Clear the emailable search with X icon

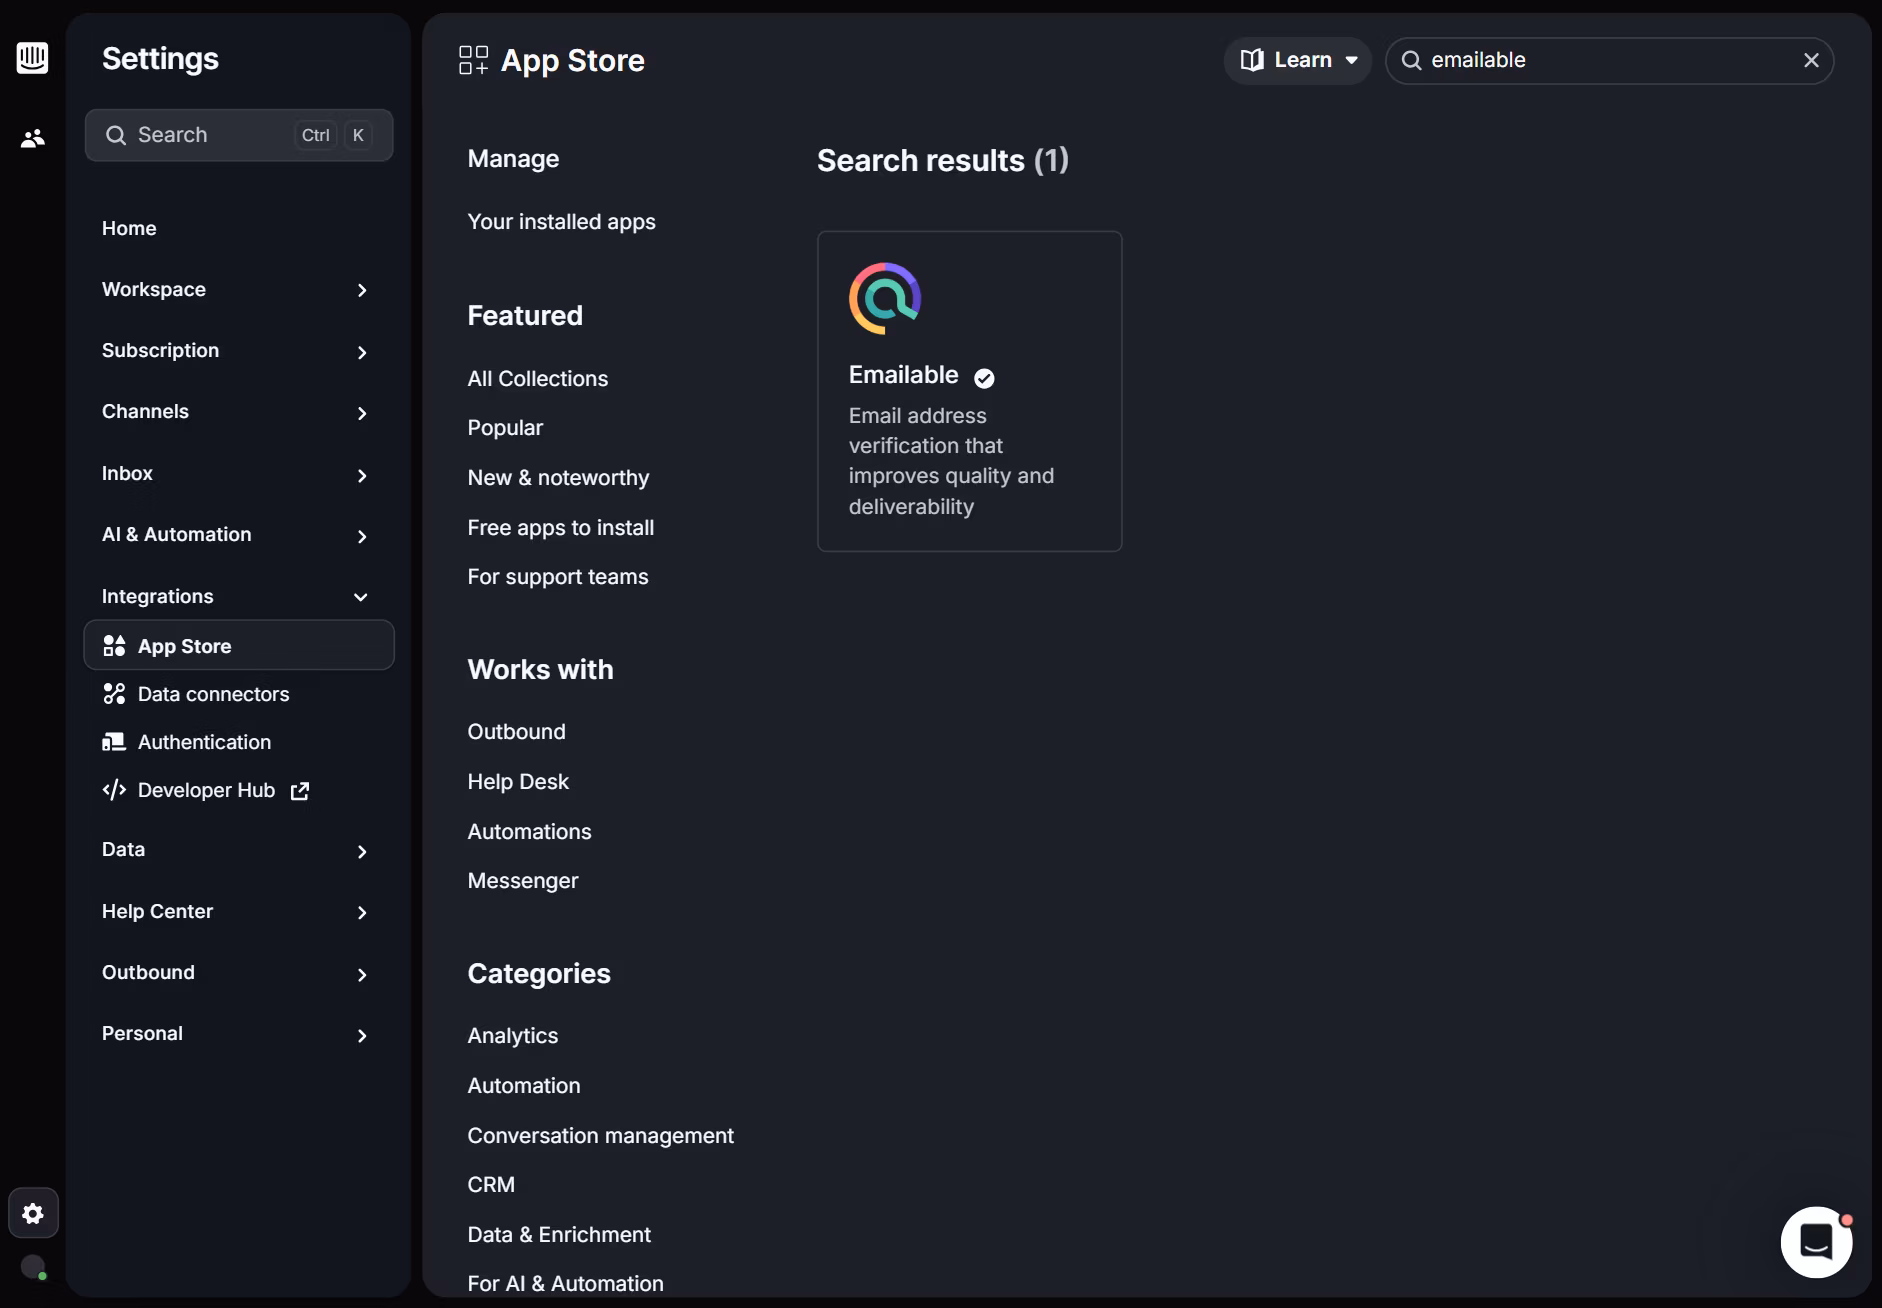point(1811,60)
